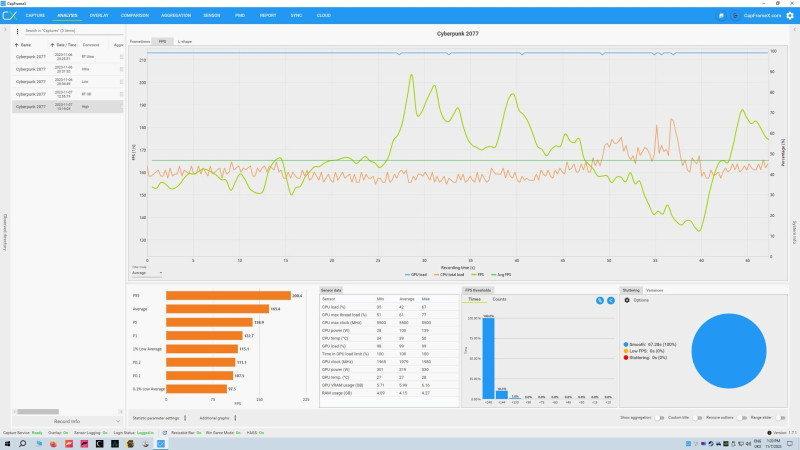The image size is (800, 450).
Task: Click the P95 orange bar
Action: [228, 296]
